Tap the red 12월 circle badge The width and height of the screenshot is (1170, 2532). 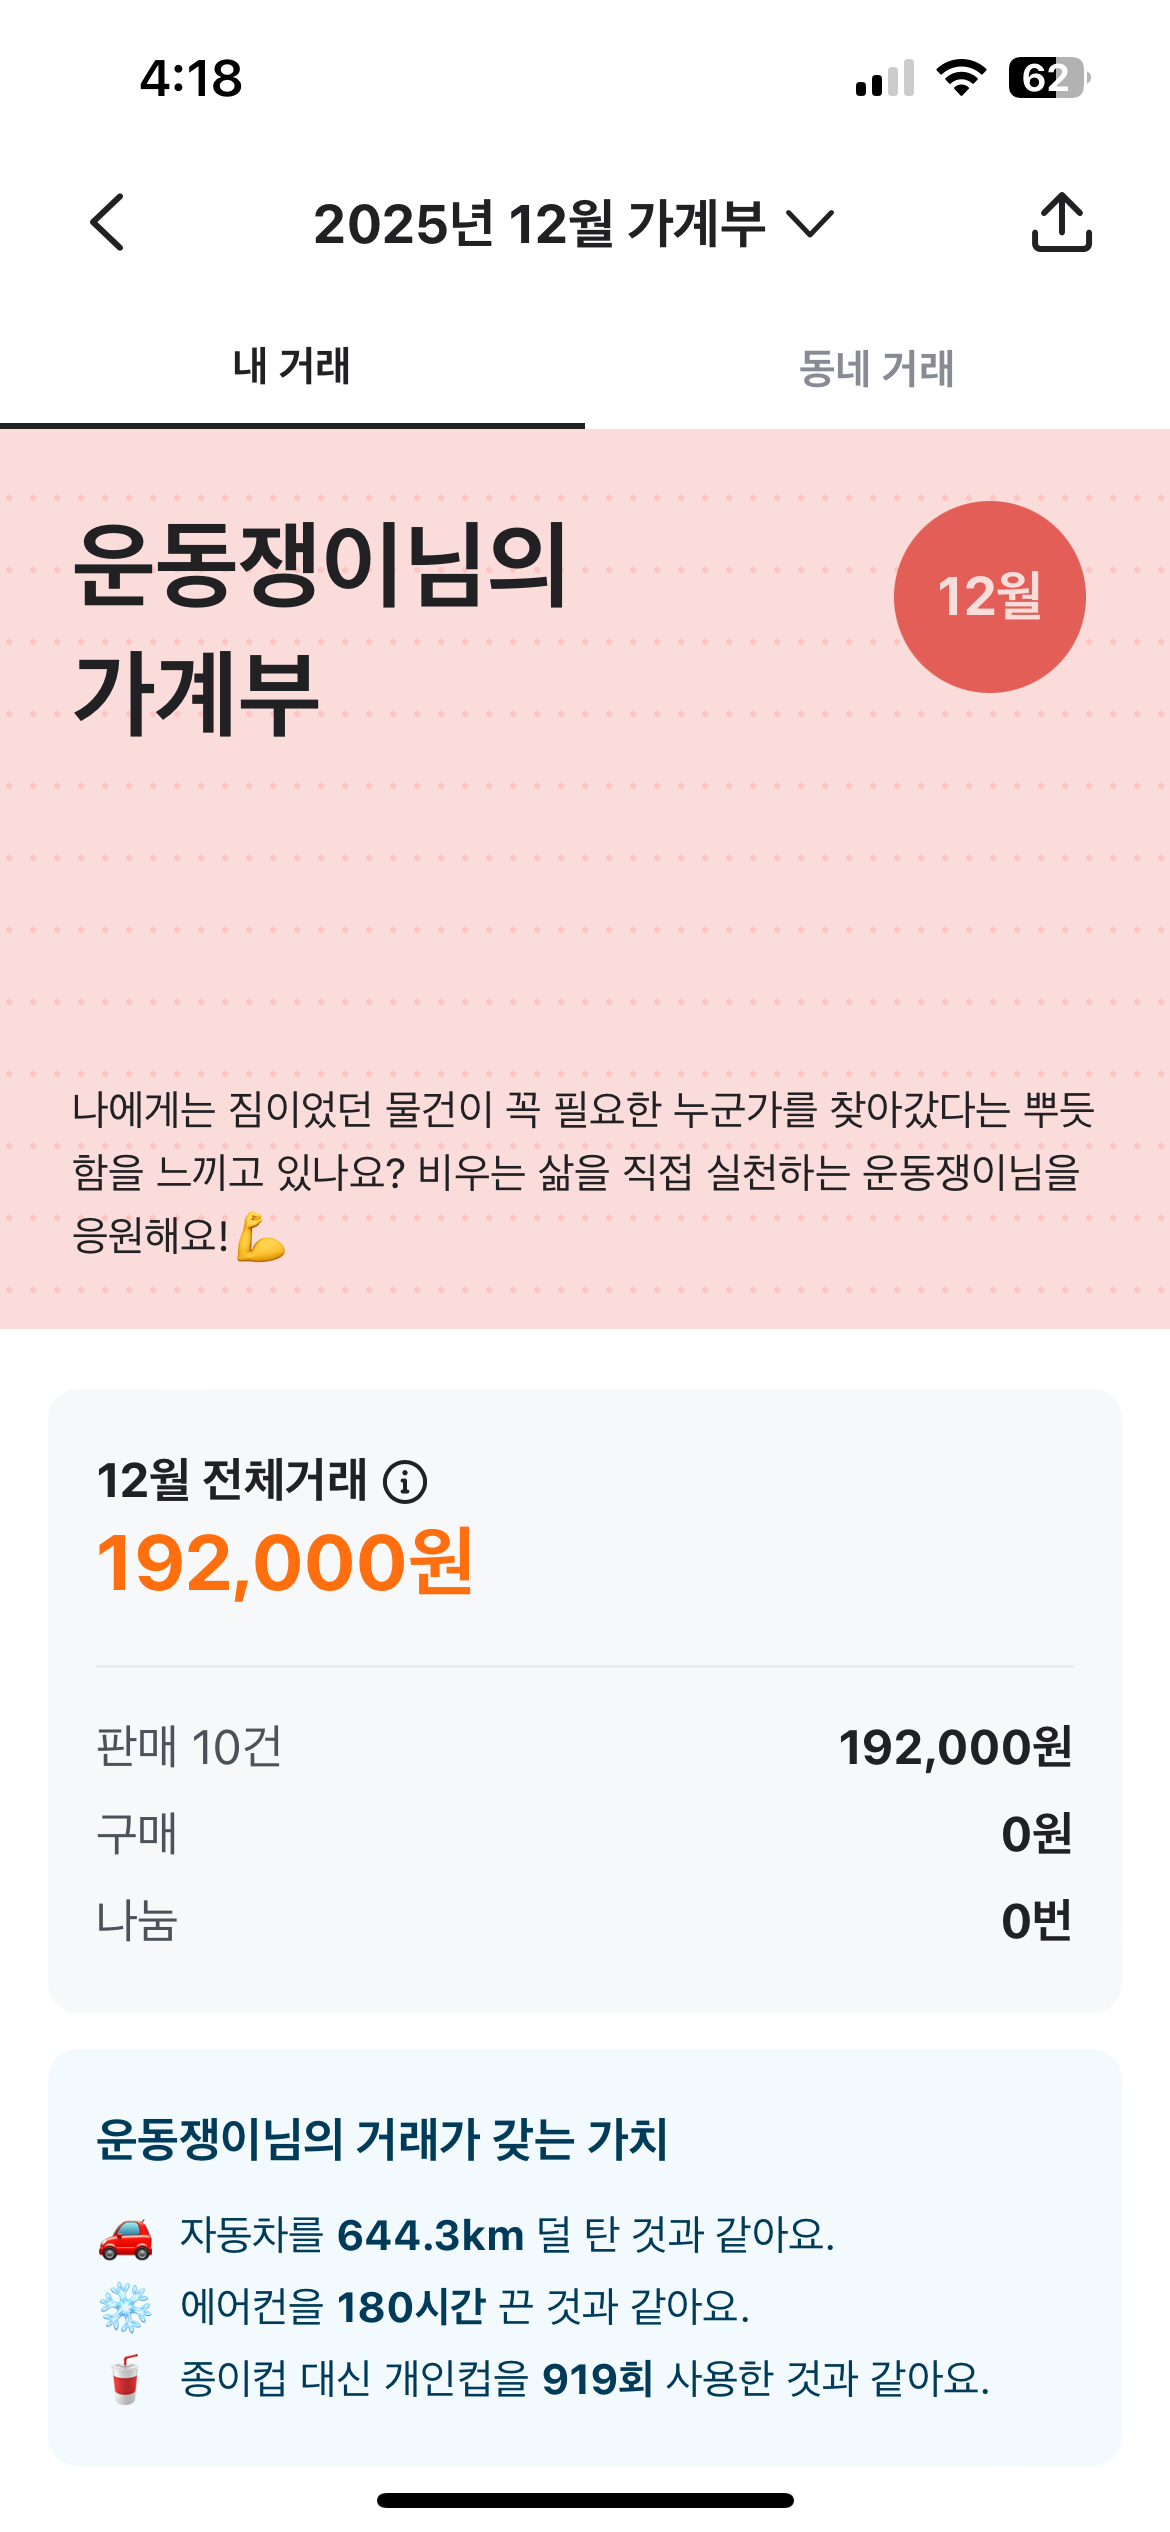point(989,597)
